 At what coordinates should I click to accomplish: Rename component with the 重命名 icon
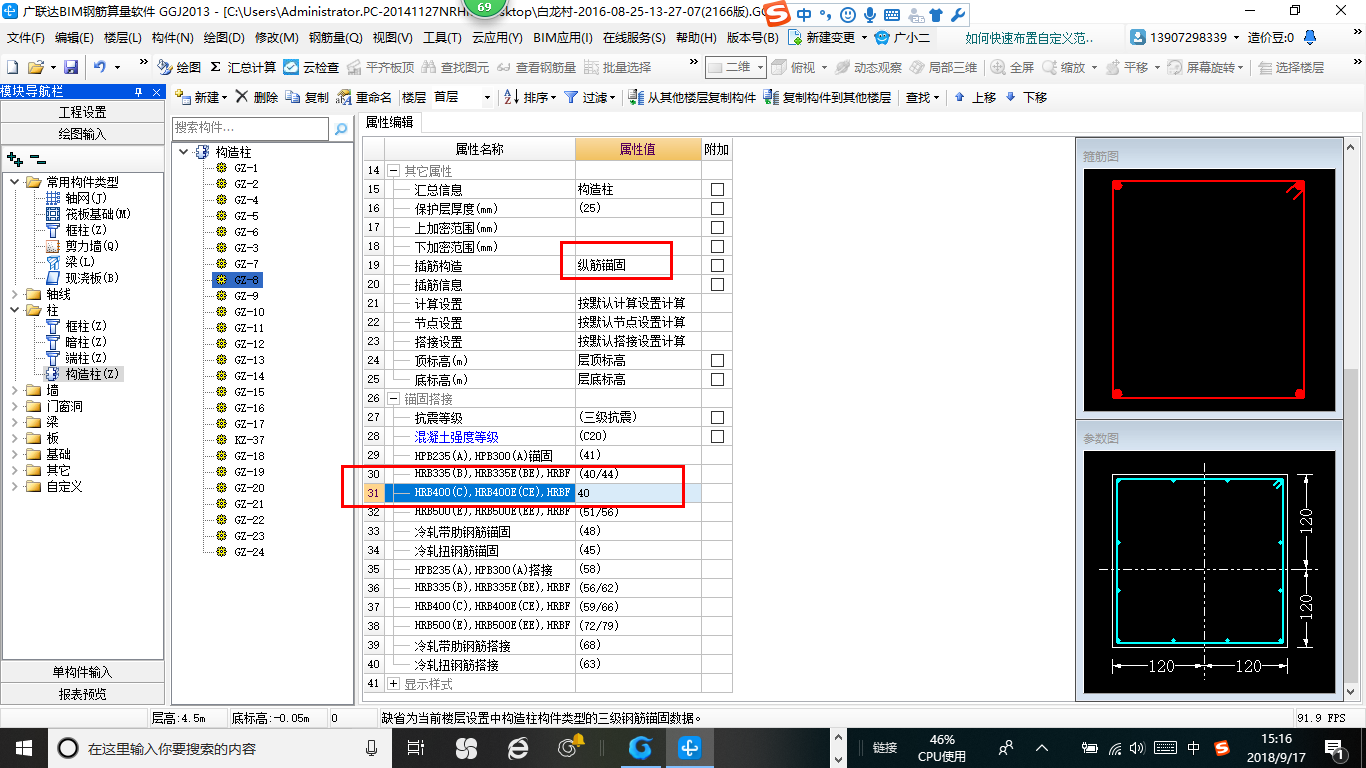pos(364,97)
